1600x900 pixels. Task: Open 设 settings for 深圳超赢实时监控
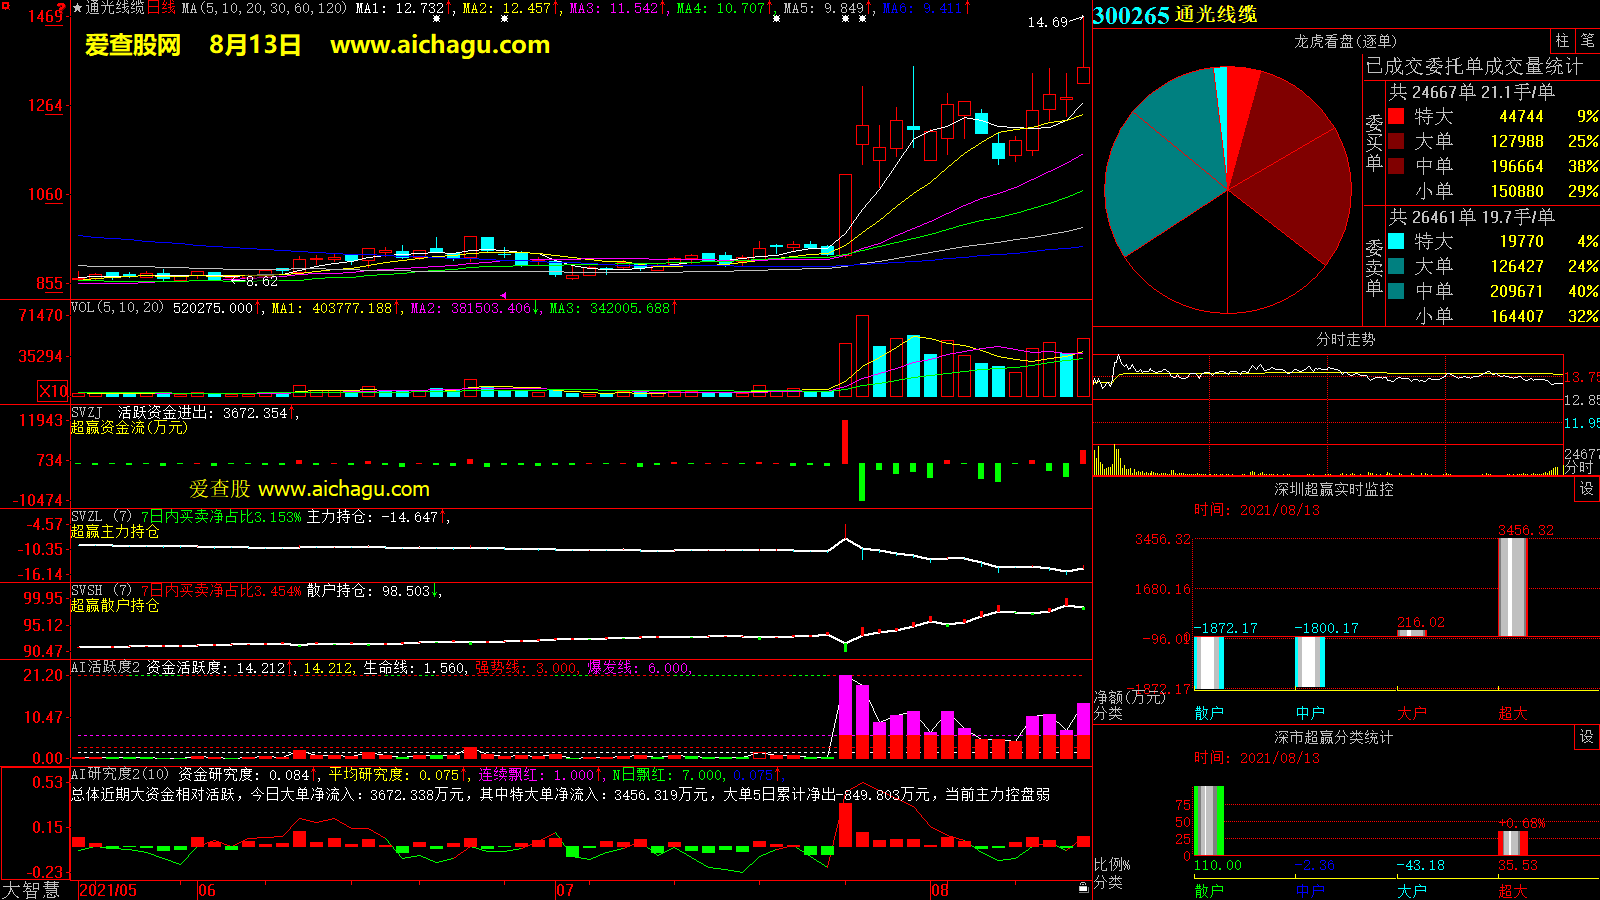(x=1586, y=489)
